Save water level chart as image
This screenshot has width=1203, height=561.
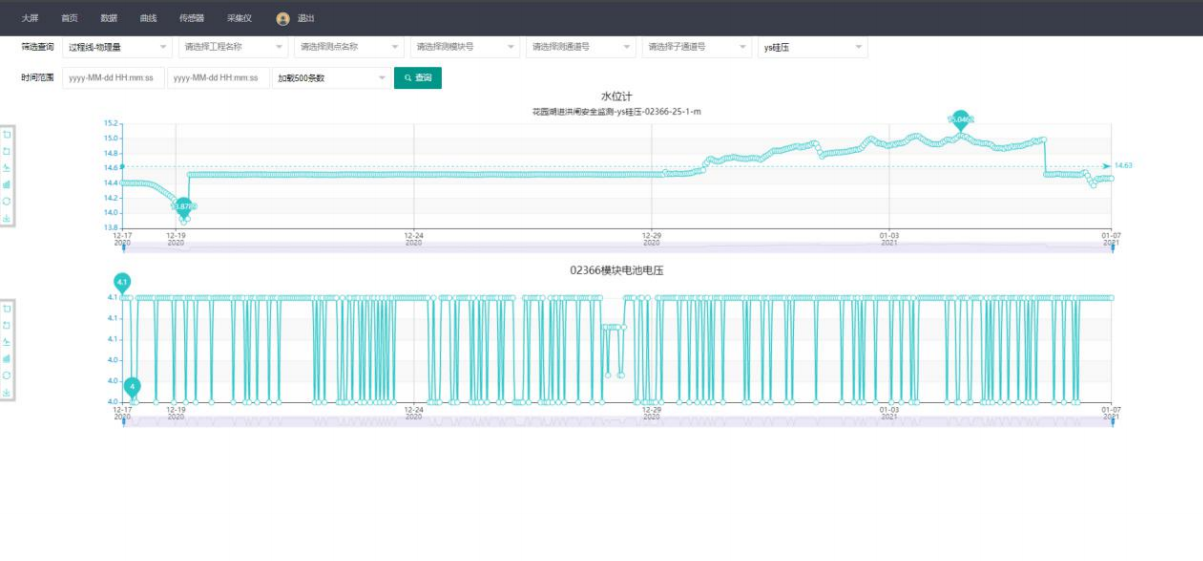tap(7, 218)
